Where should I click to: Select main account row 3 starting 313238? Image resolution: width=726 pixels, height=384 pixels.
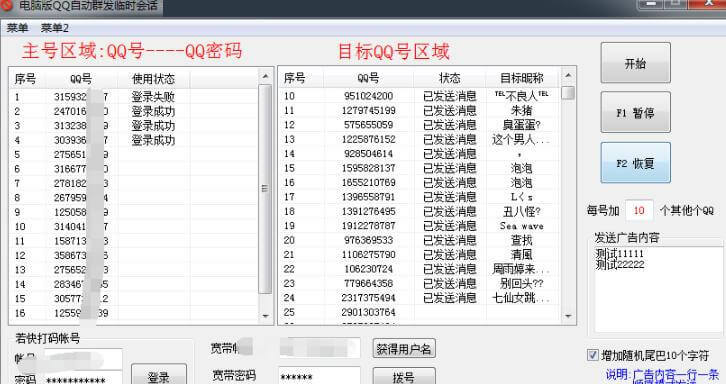pos(134,126)
